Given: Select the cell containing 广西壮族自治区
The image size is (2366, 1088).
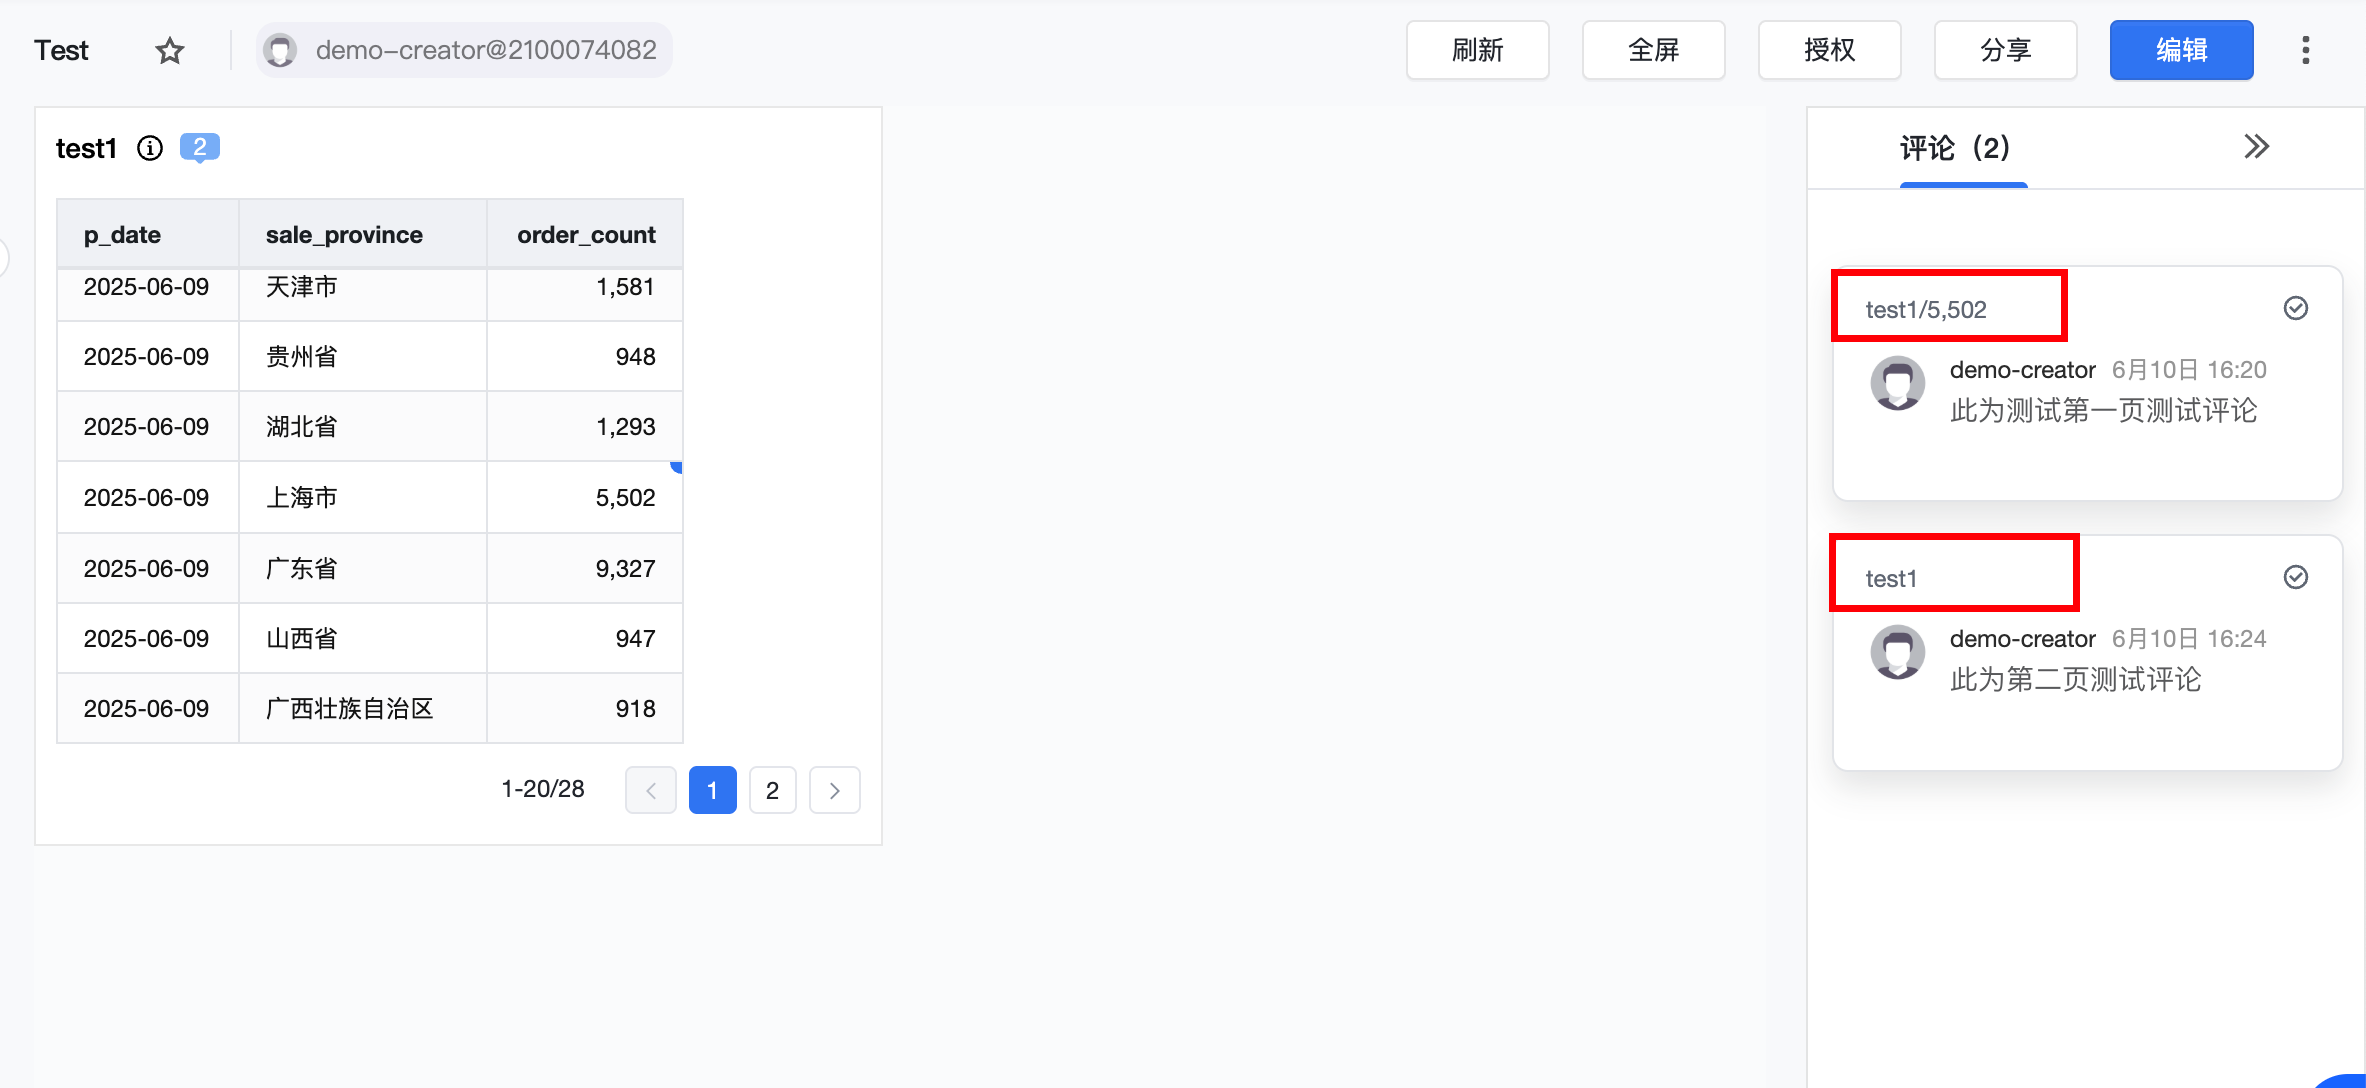Looking at the screenshot, I should (x=363, y=708).
